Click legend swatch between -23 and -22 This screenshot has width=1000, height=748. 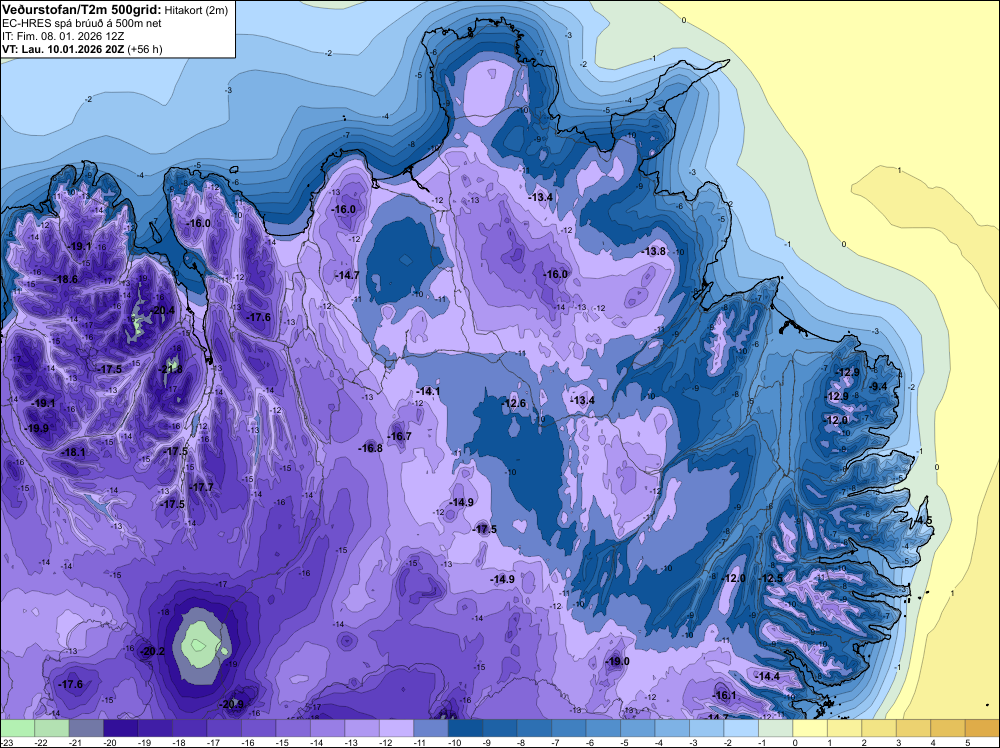(x=17, y=728)
